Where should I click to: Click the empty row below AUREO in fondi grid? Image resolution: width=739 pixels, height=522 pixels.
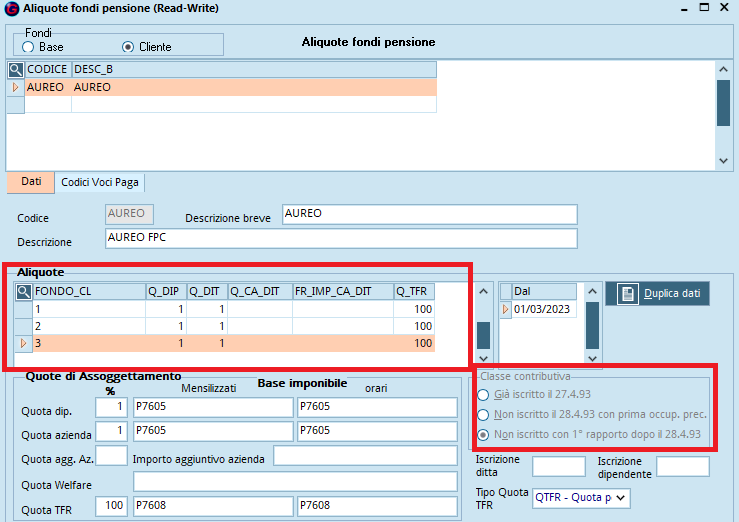231,104
